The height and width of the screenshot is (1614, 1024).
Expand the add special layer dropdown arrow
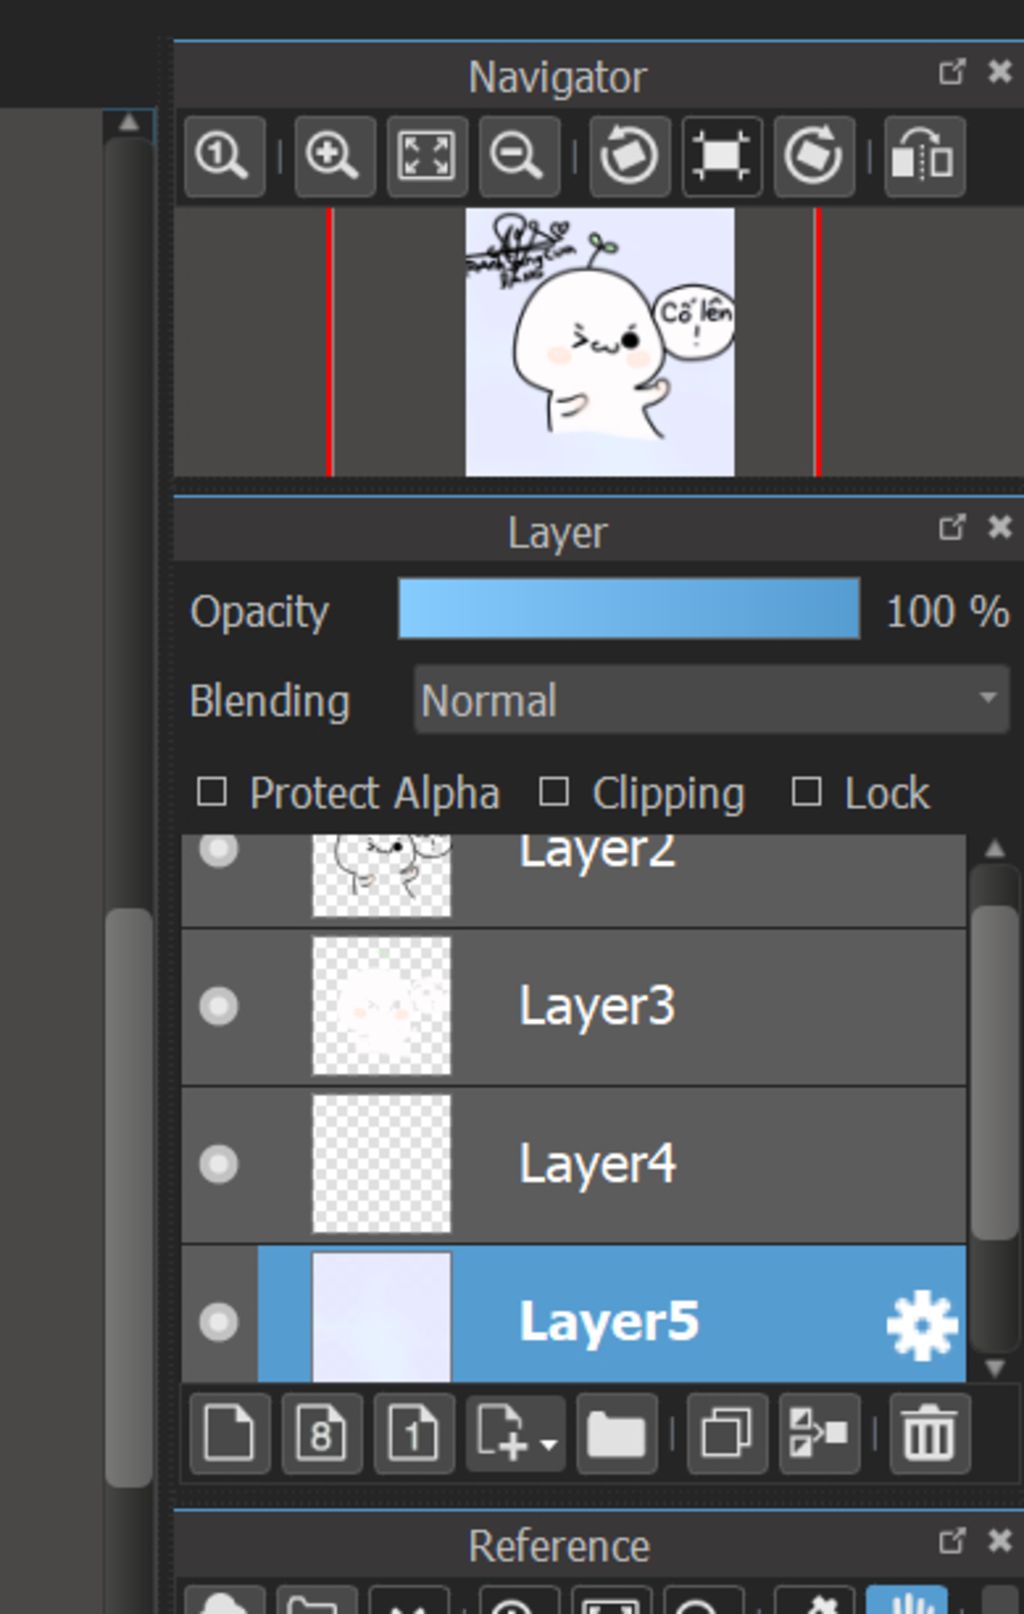548,1444
